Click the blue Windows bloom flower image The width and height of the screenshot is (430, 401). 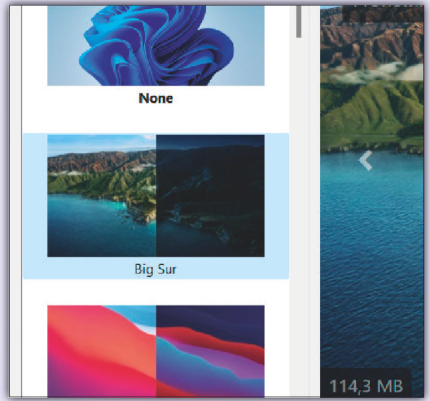157,47
